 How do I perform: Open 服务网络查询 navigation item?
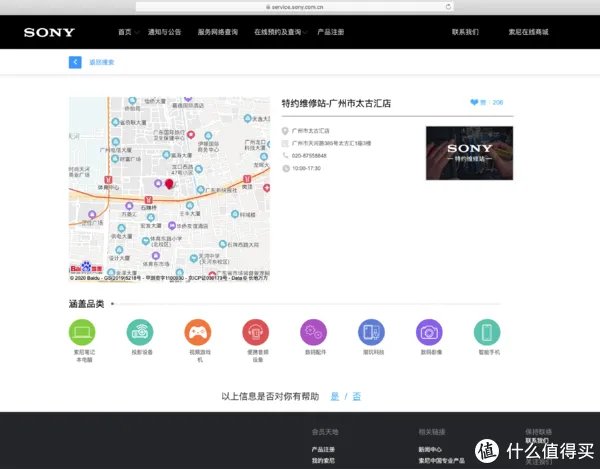pos(218,32)
